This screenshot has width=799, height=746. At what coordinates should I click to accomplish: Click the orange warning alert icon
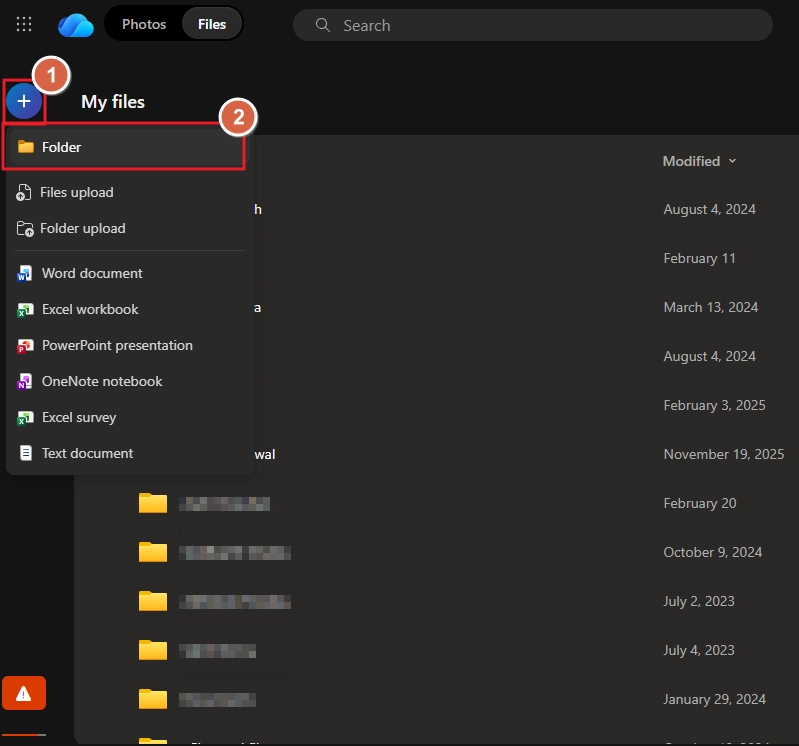[24, 693]
